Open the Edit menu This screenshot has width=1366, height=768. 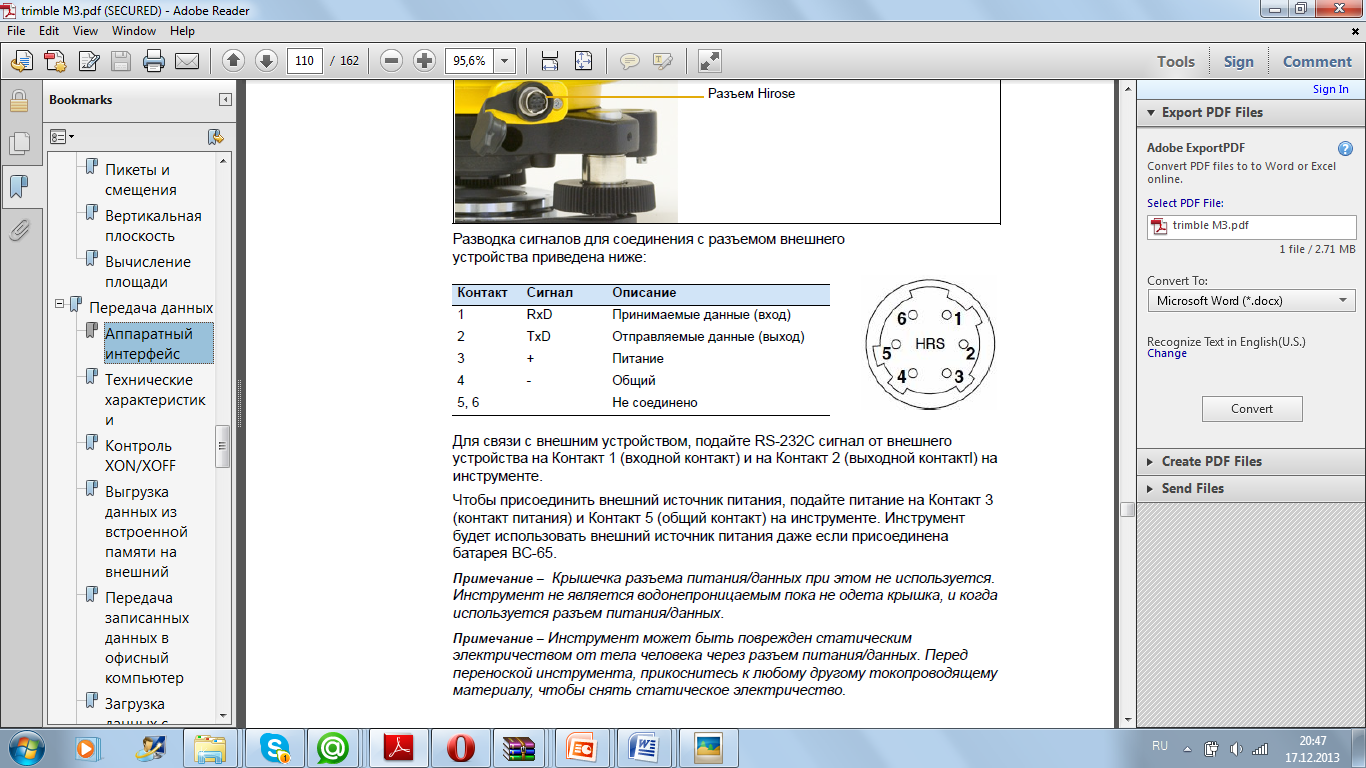click(49, 31)
